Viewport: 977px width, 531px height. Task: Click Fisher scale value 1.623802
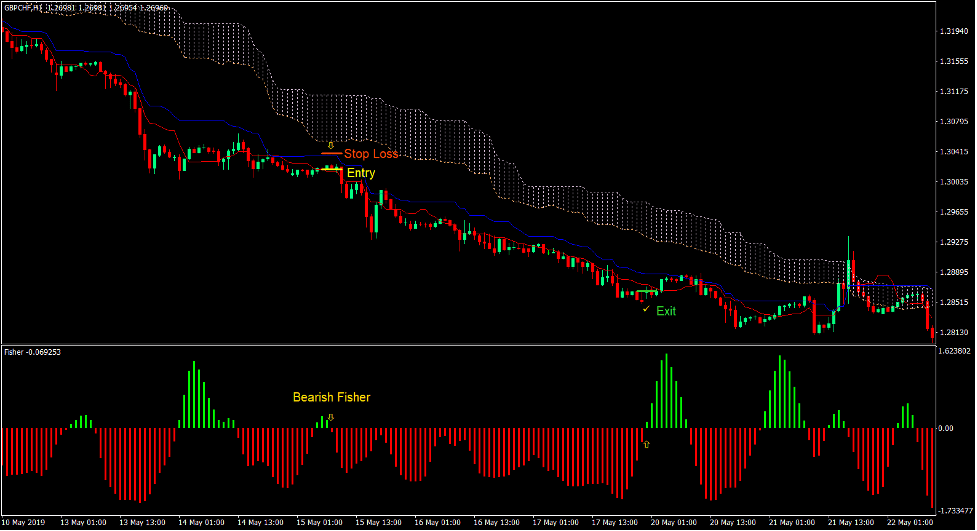coord(955,352)
